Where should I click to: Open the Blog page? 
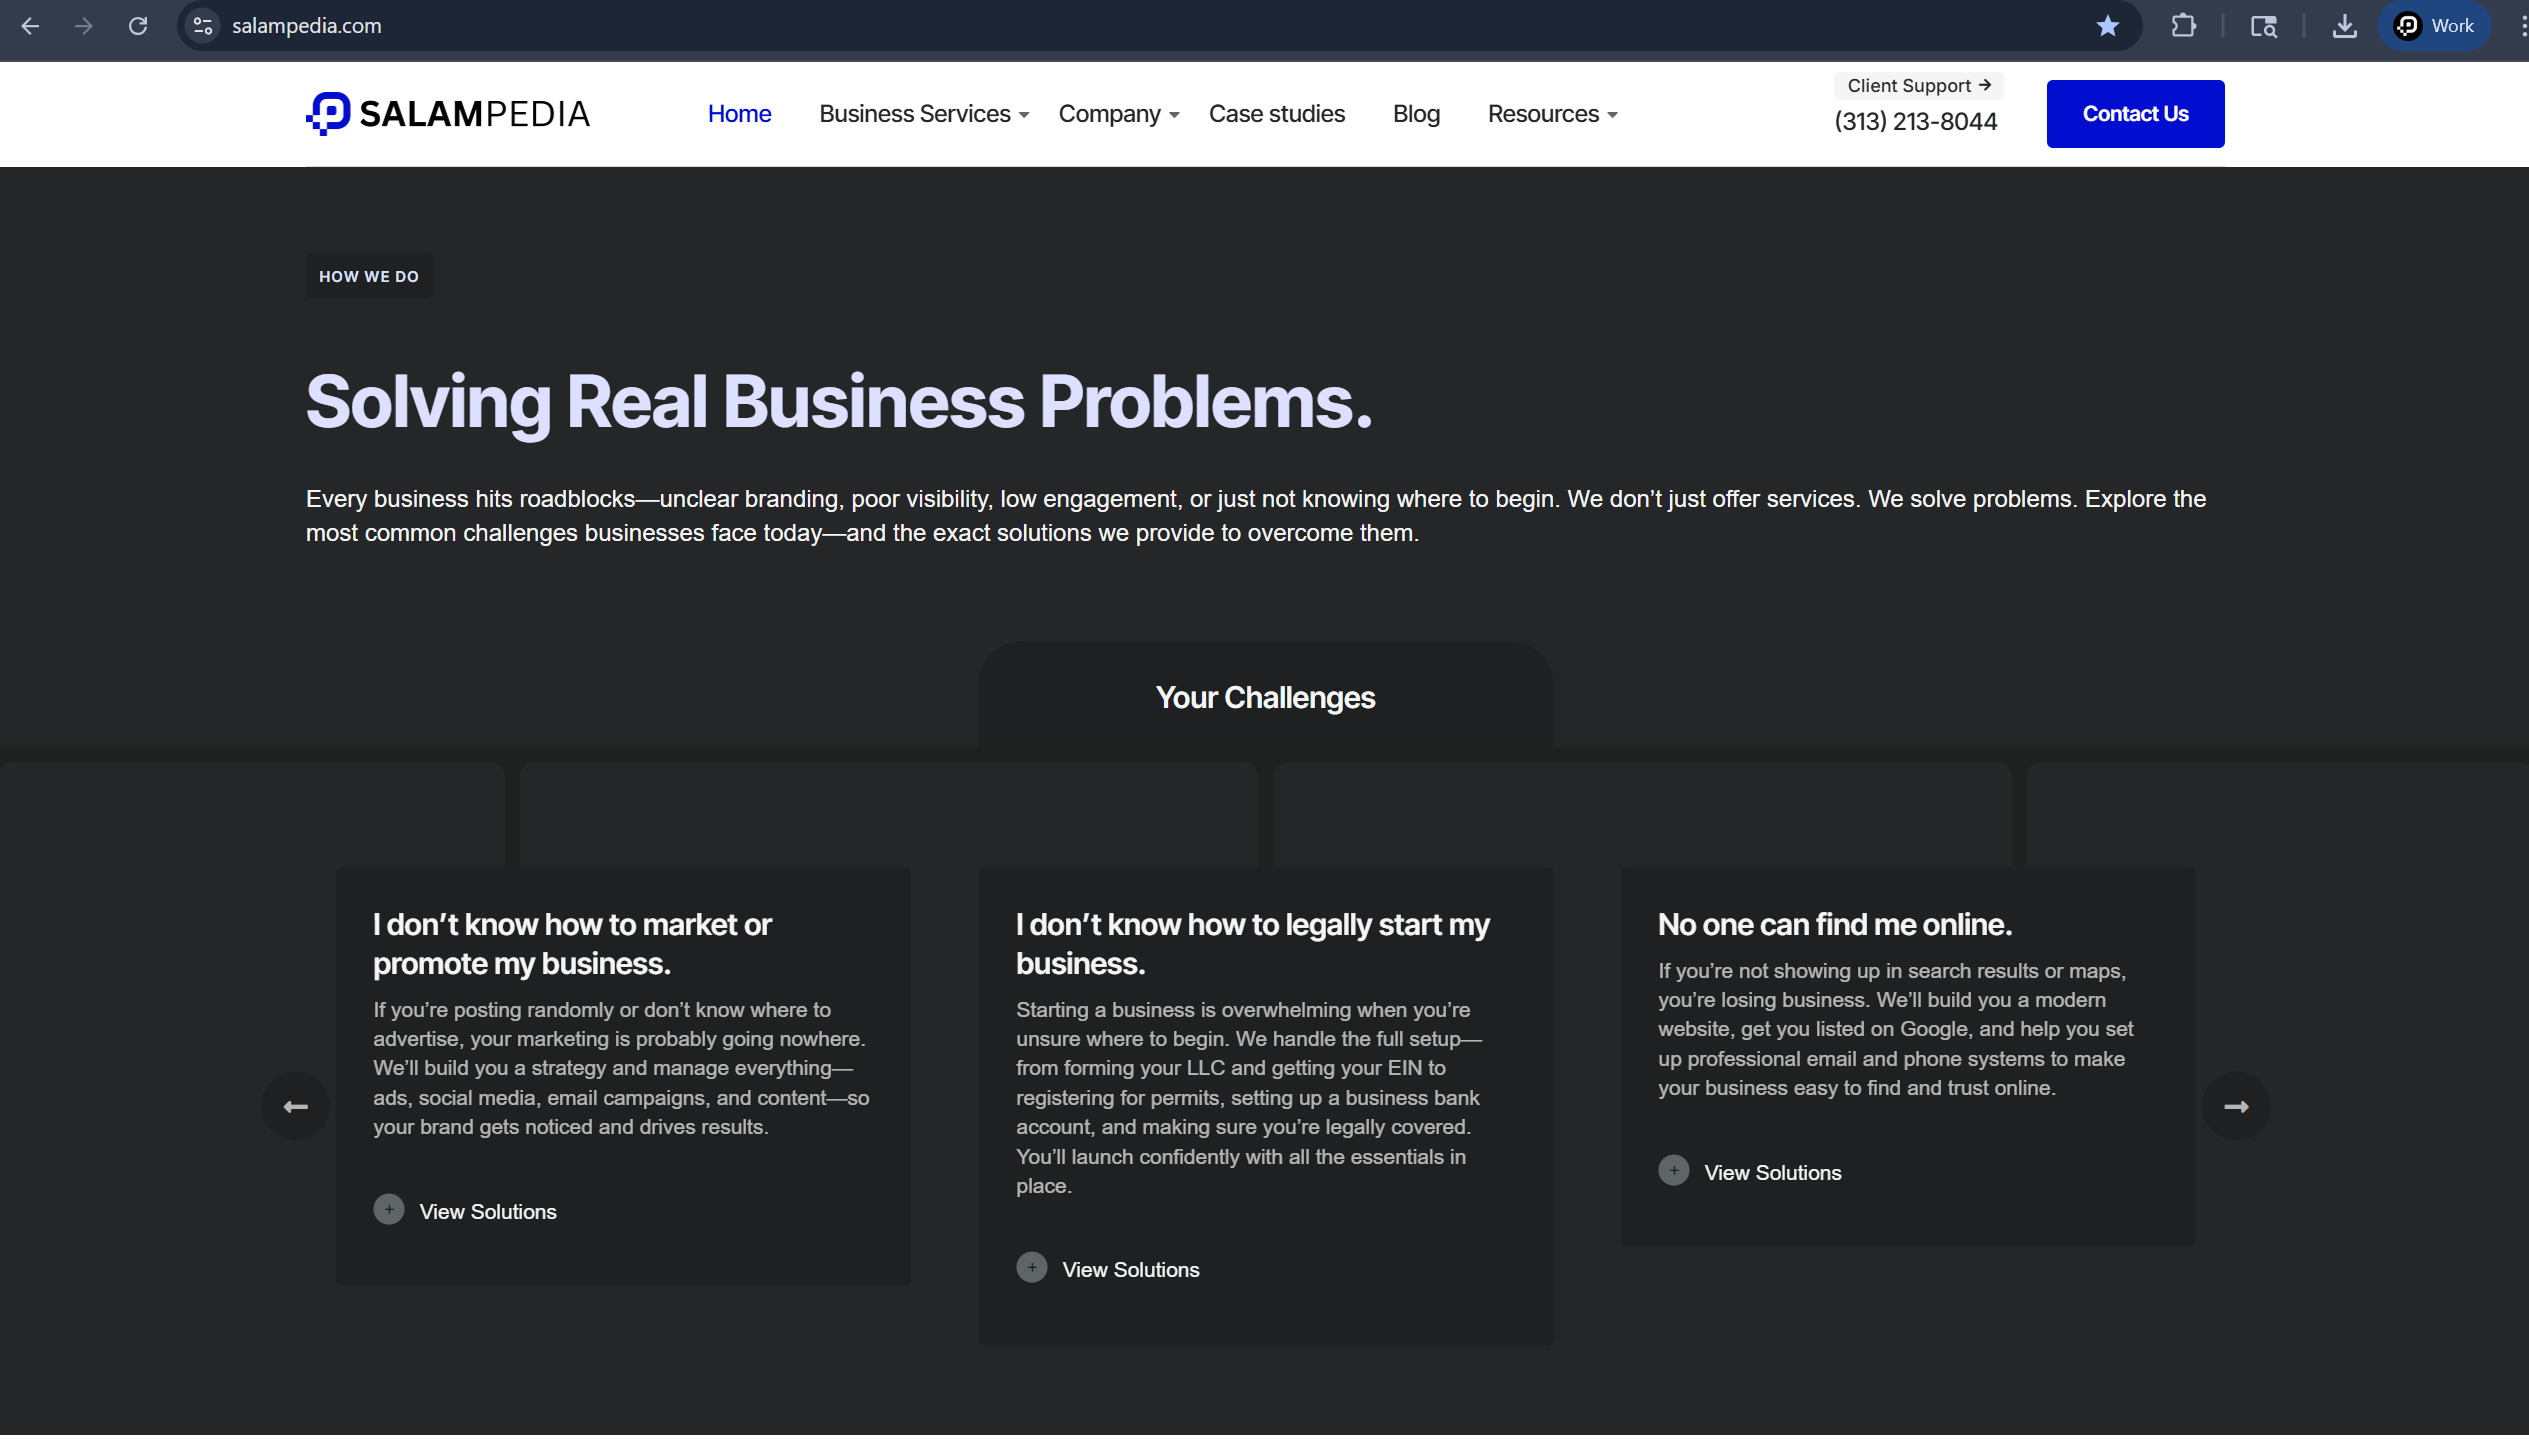tap(1416, 114)
